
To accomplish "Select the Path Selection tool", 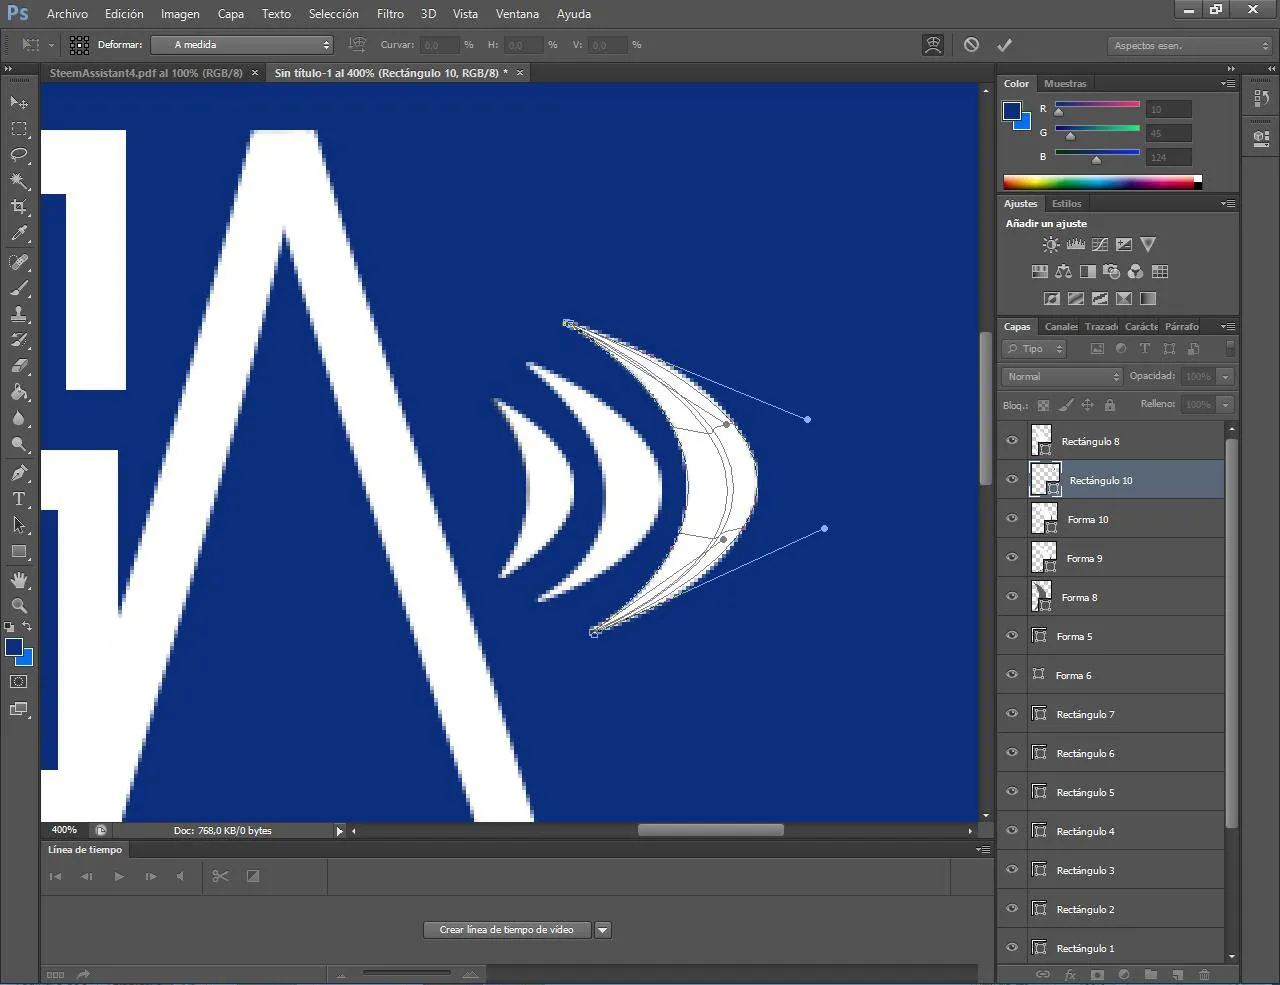I will (x=19, y=525).
